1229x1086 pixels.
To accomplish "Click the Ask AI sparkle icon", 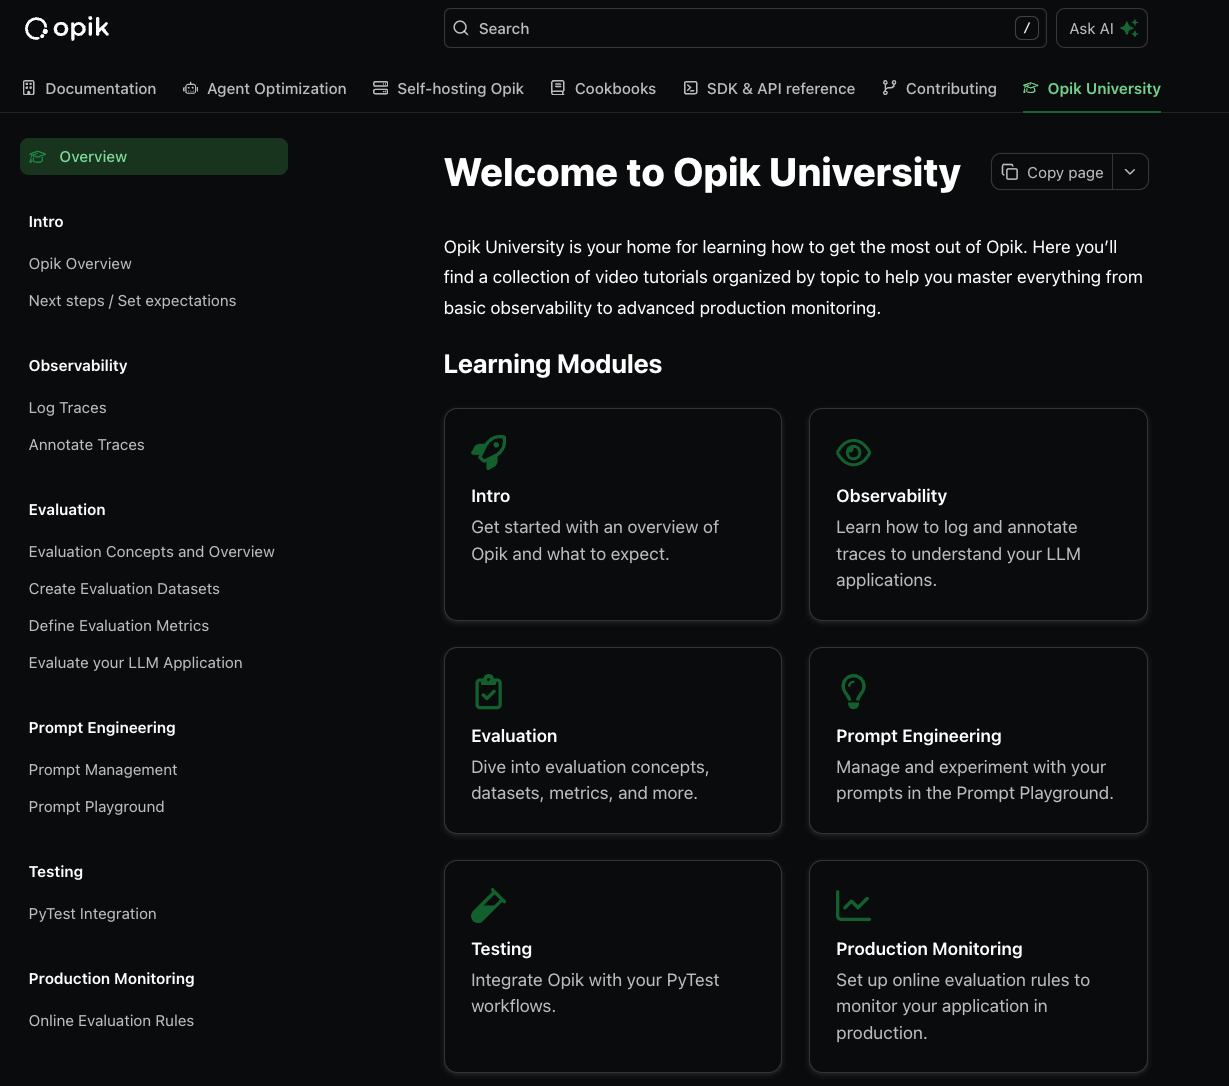I will pyautogui.click(x=1129, y=28).
